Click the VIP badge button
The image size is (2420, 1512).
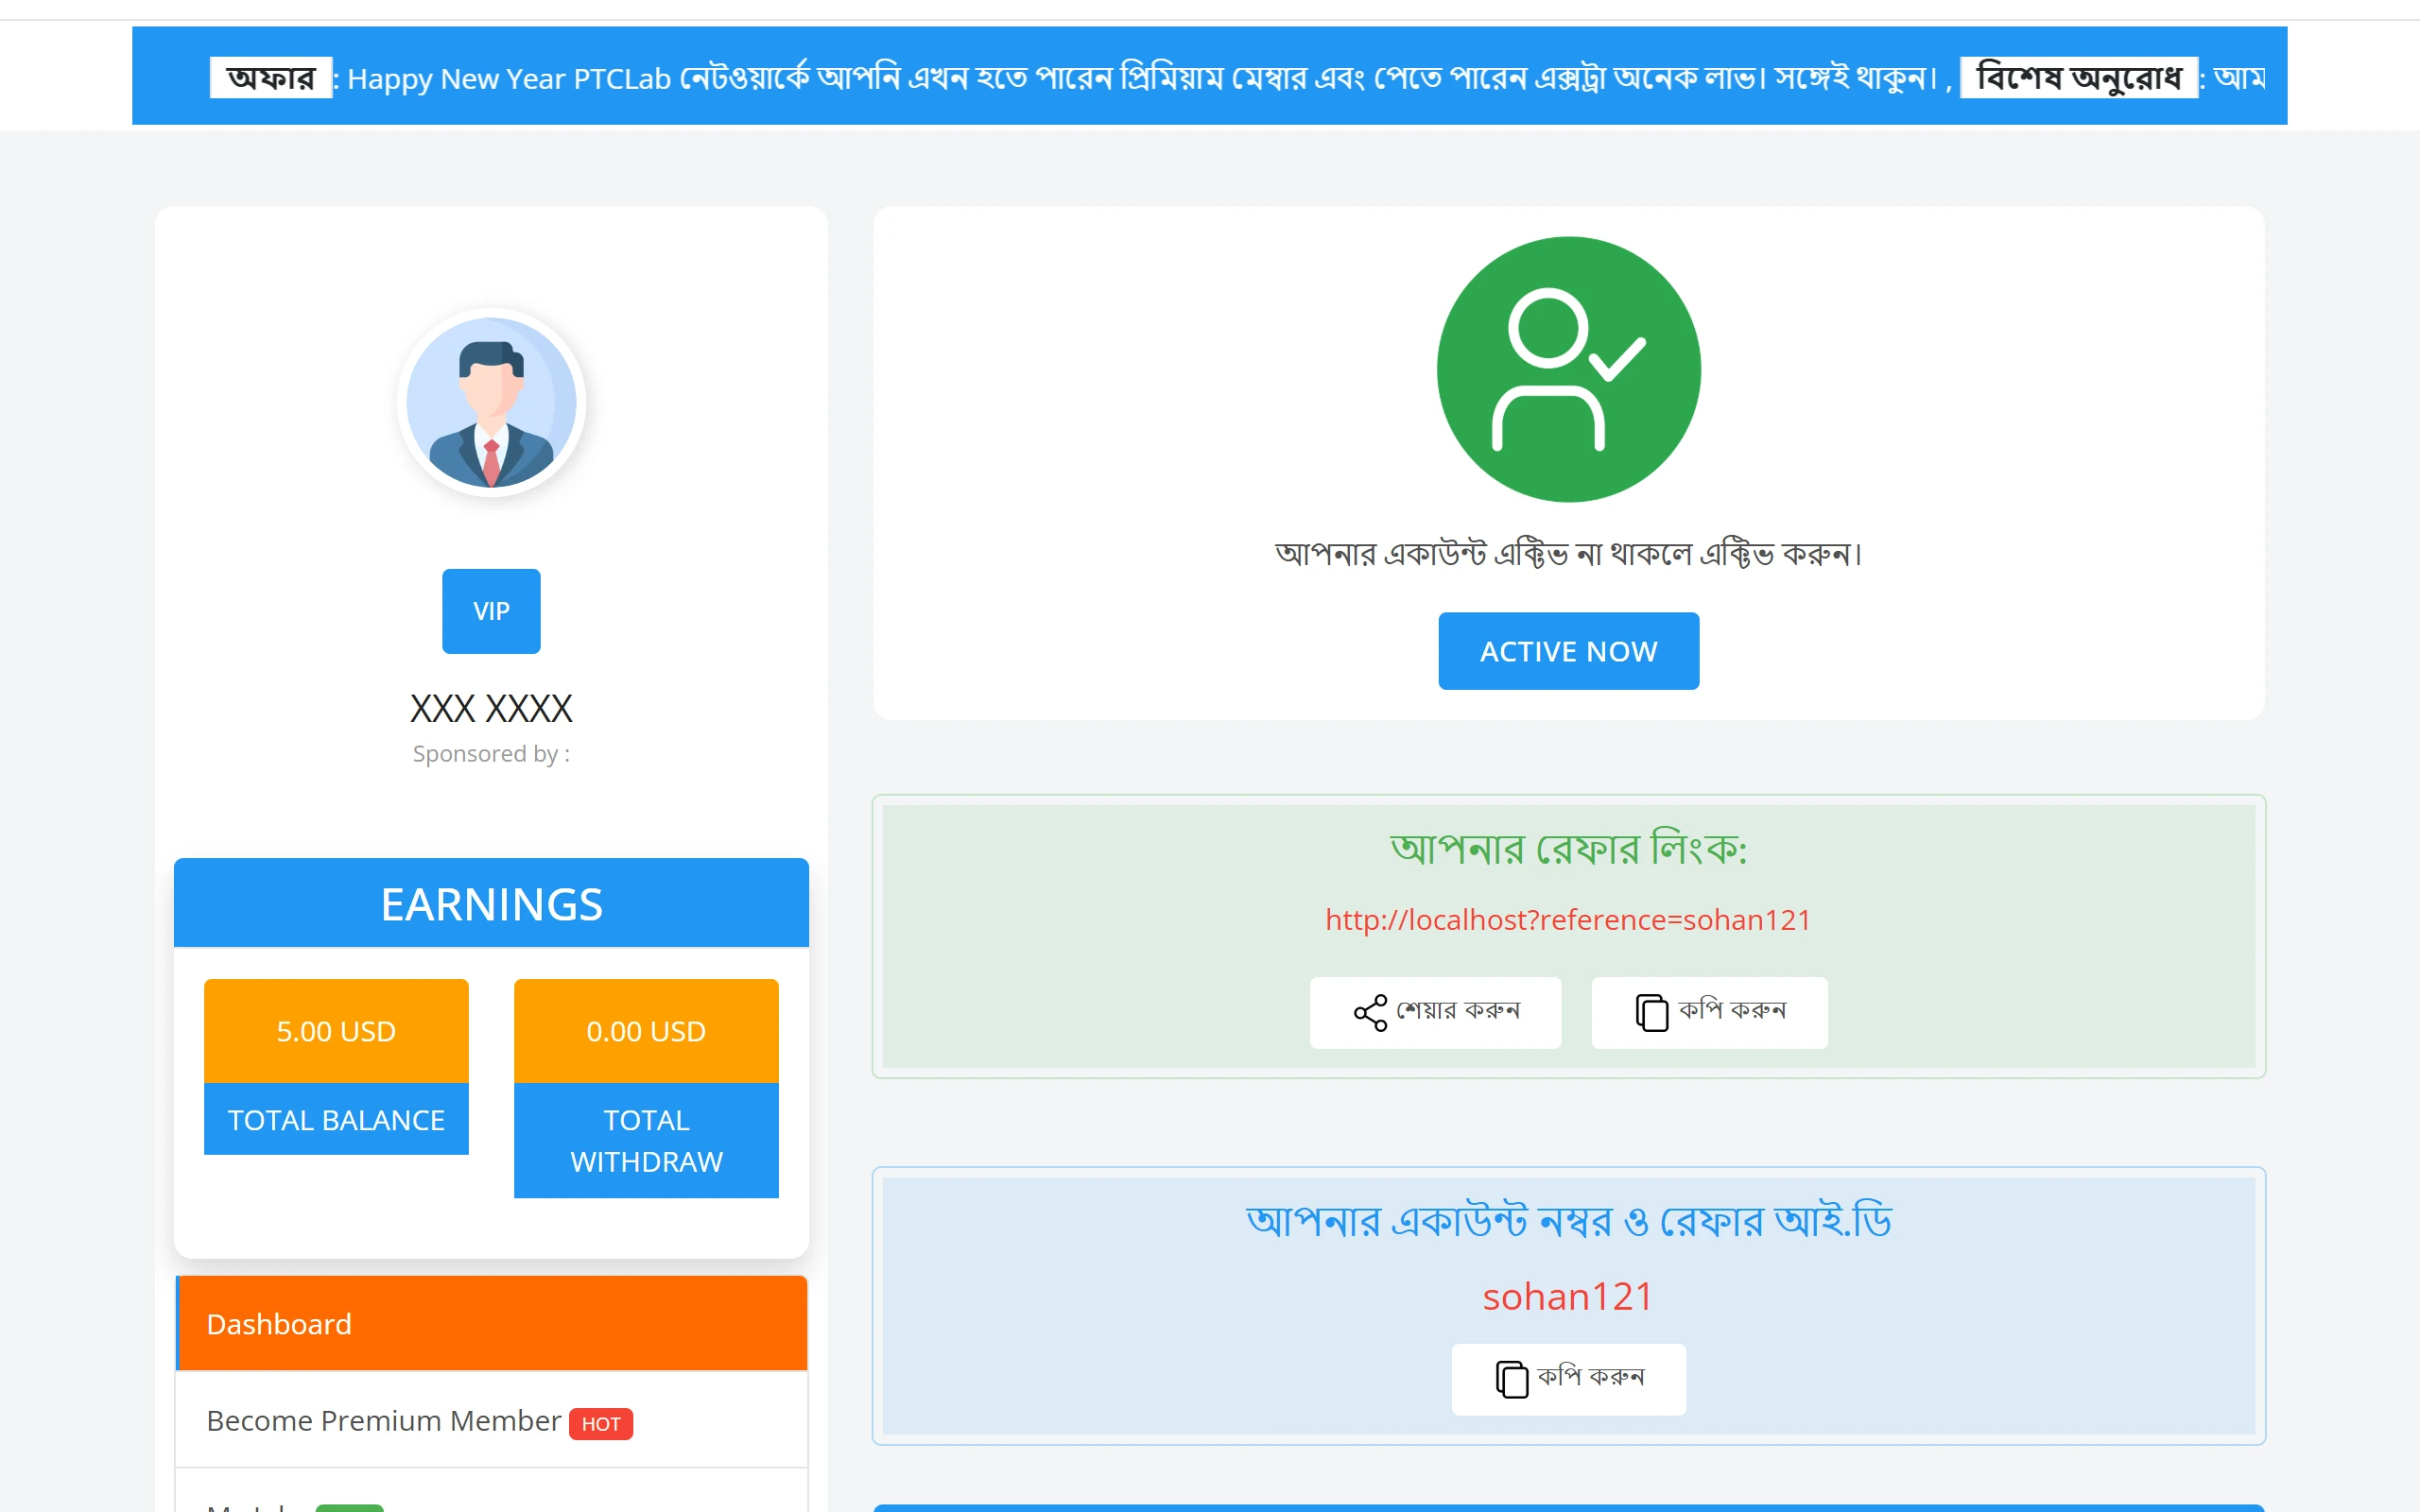point(491,611)
